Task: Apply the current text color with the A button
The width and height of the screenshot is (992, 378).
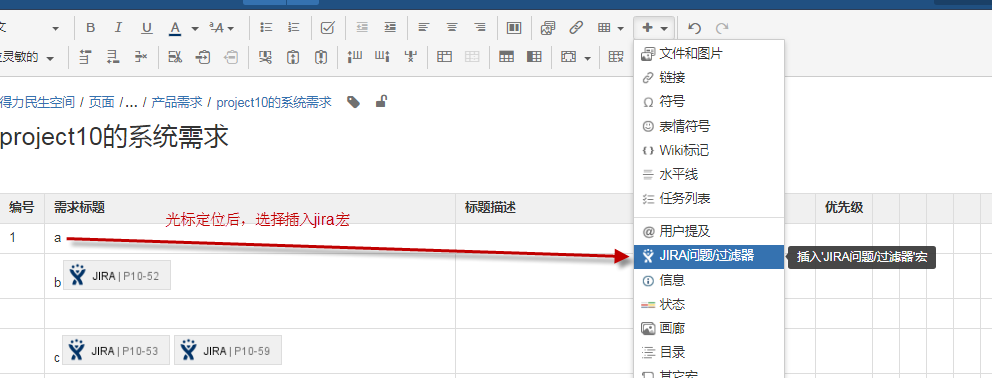Action: coord(175,28)
